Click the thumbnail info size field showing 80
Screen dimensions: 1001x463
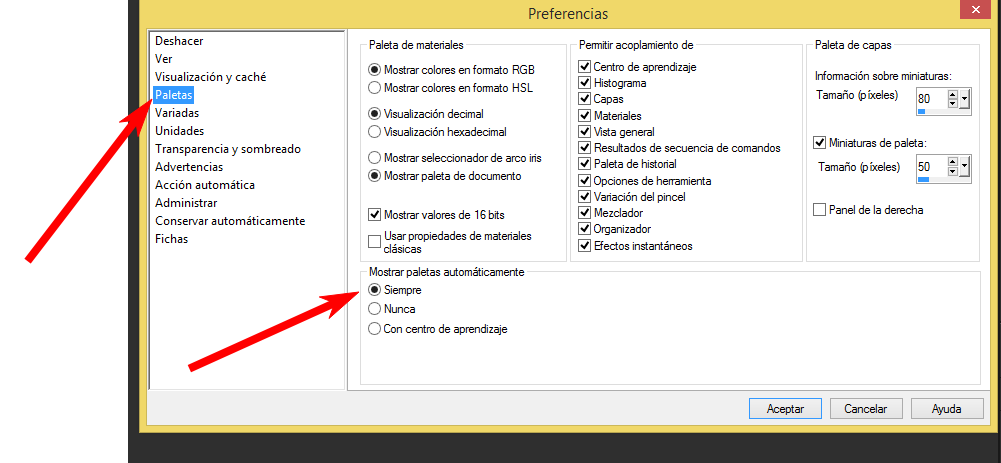click(x=931, y=98)
